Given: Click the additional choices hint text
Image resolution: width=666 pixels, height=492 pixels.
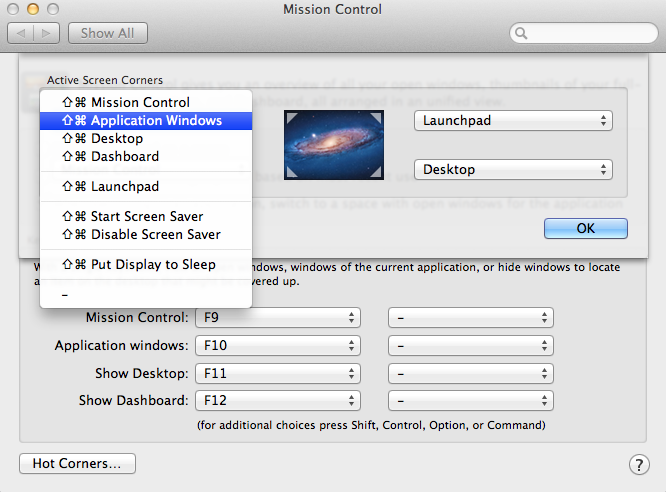Looking at the screenshot, I should coord(371,425).
